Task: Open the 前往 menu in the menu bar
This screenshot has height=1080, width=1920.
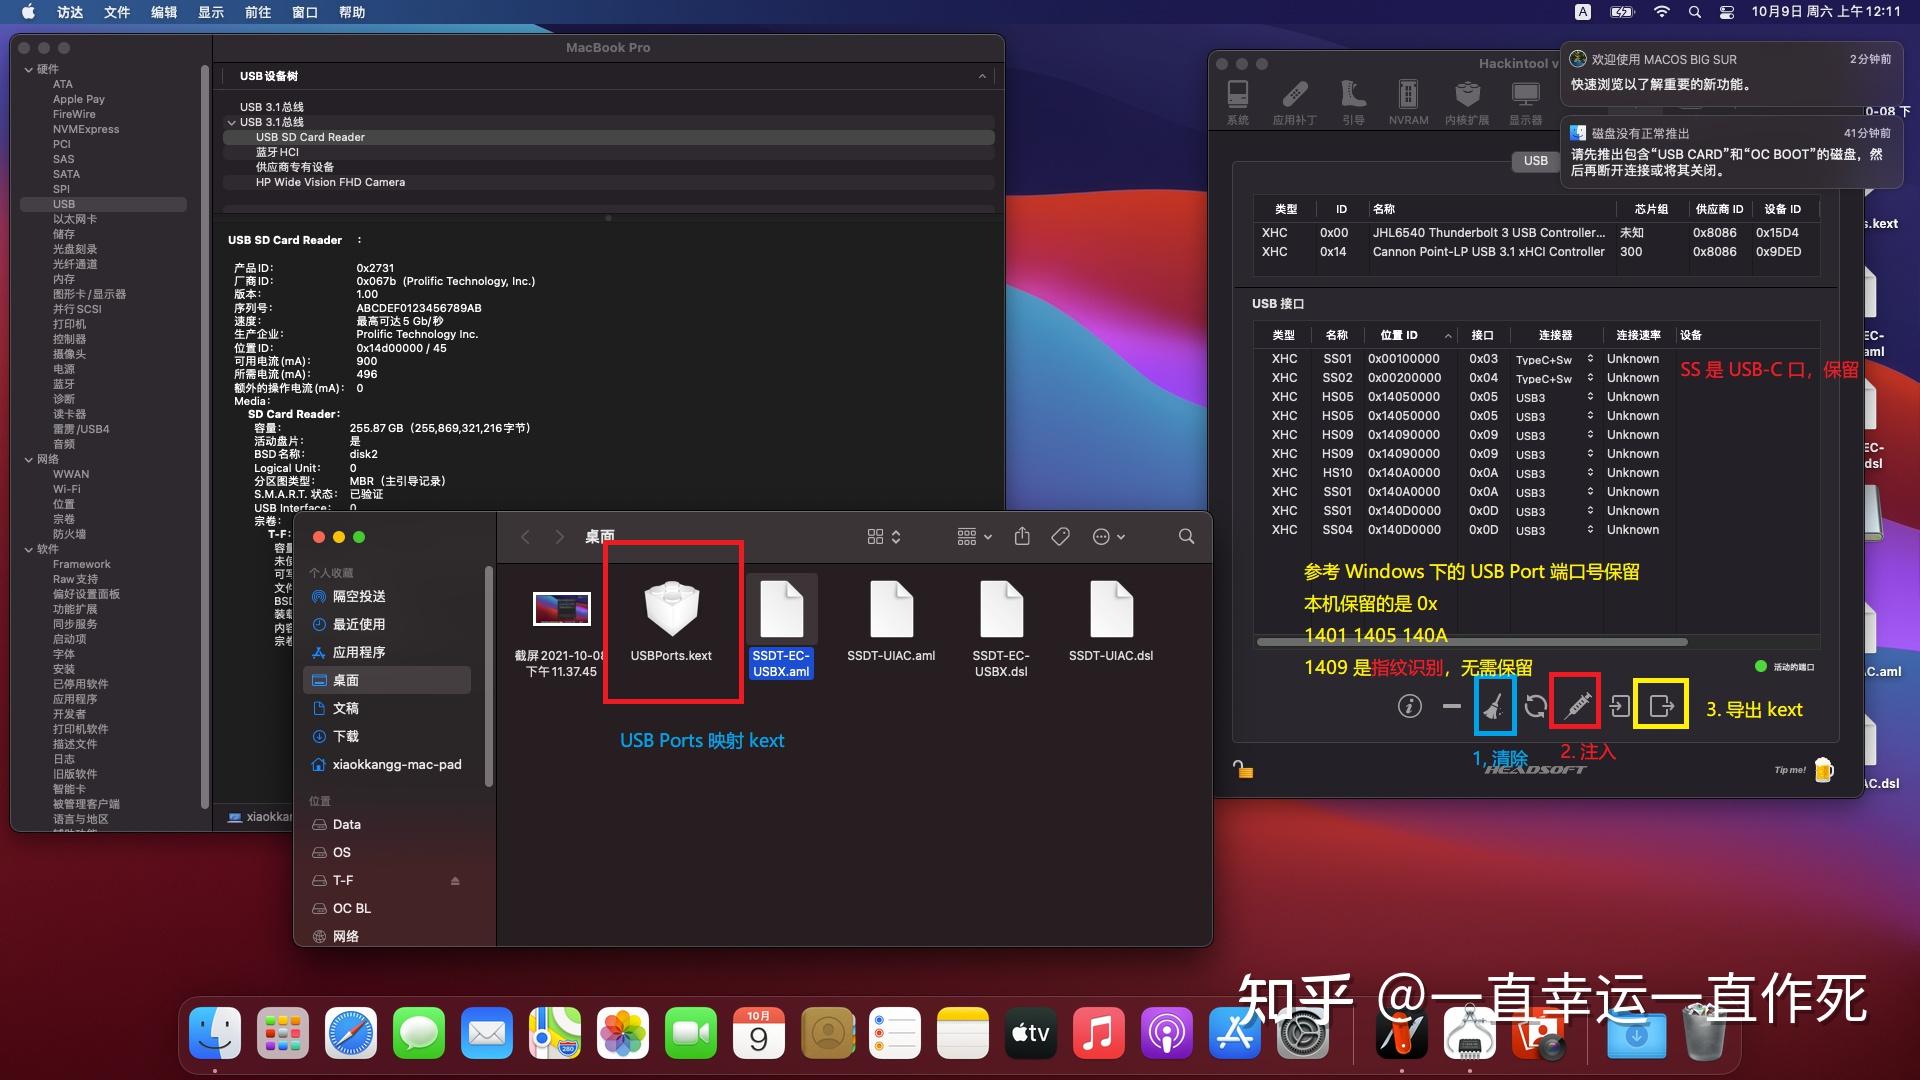Action: [x=257, y=13]
